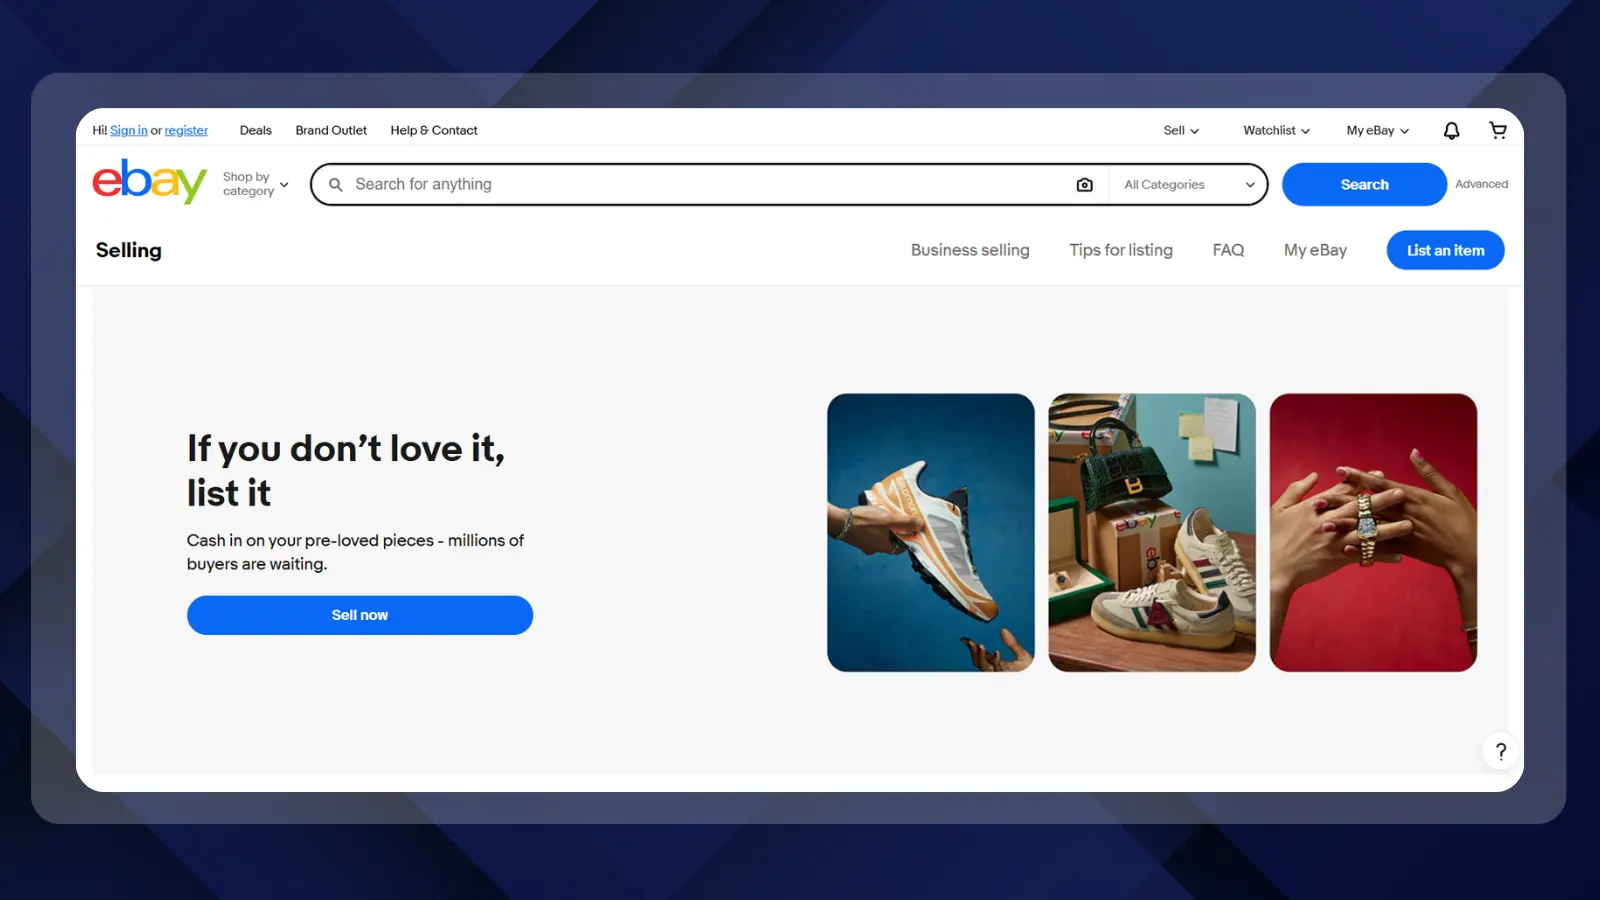Click the Selling page heading
The image size is (1600, 900).
point(129,250)
